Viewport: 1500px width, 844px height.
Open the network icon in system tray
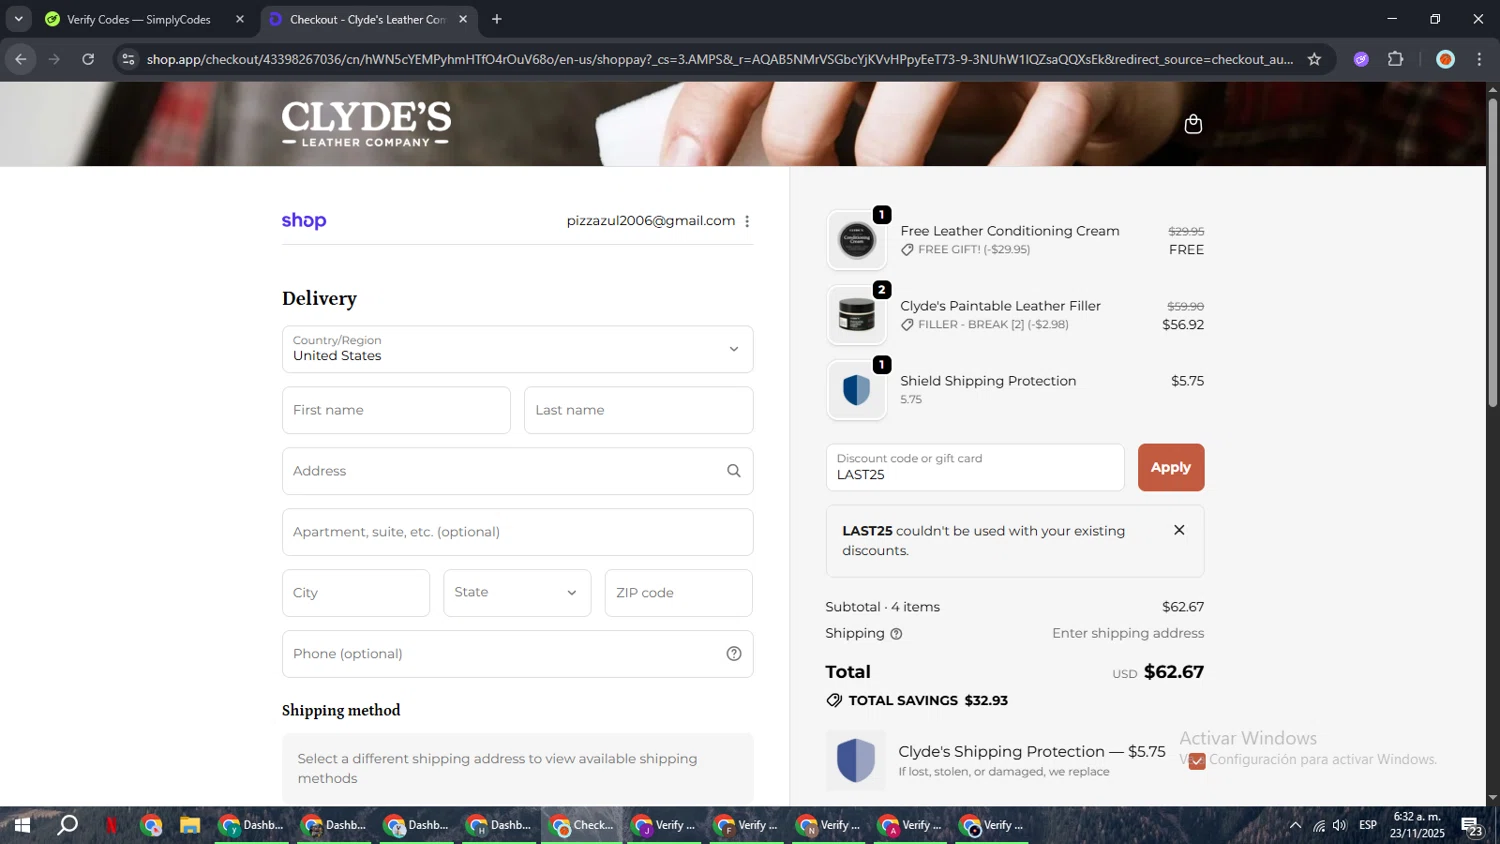(1319, 825)
